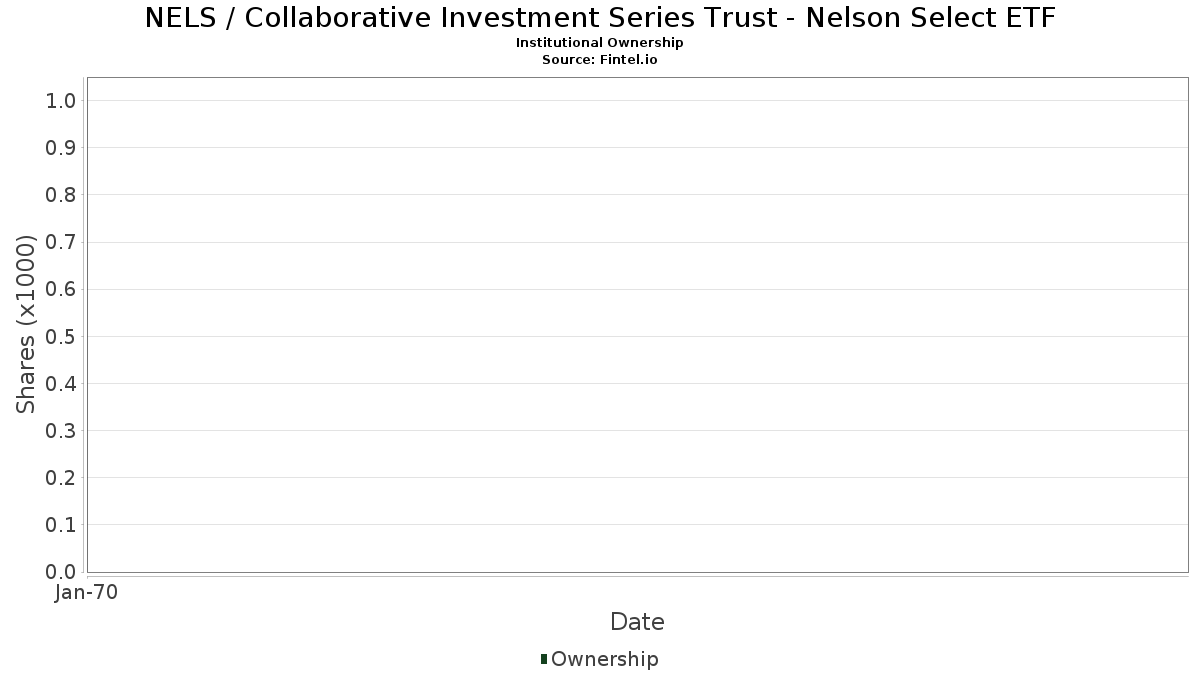1200x675 pixels.
Task: Select the 0.1 y-axis tick label
Action: click(x=61, y=525)
